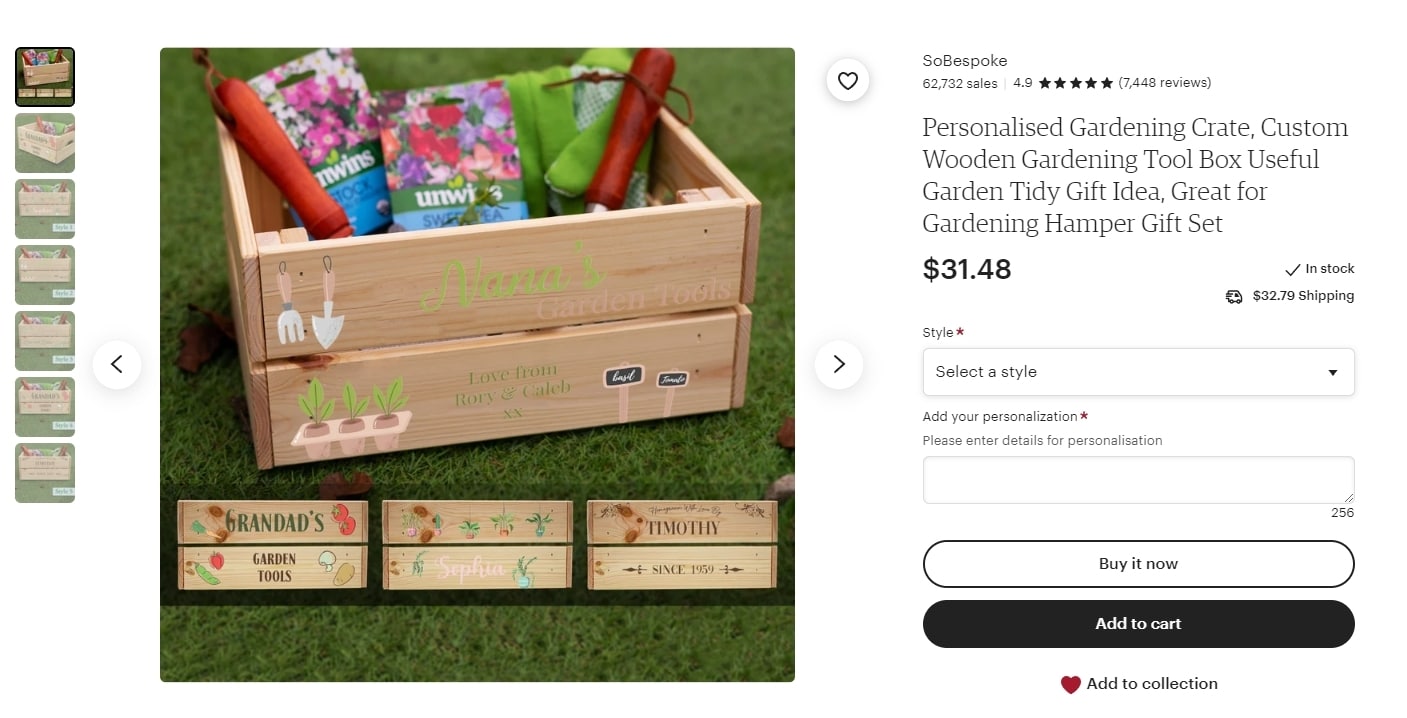Click the Buy it now button
Viewport: 1407px width, 718px height.
(x=1138, y=564)
